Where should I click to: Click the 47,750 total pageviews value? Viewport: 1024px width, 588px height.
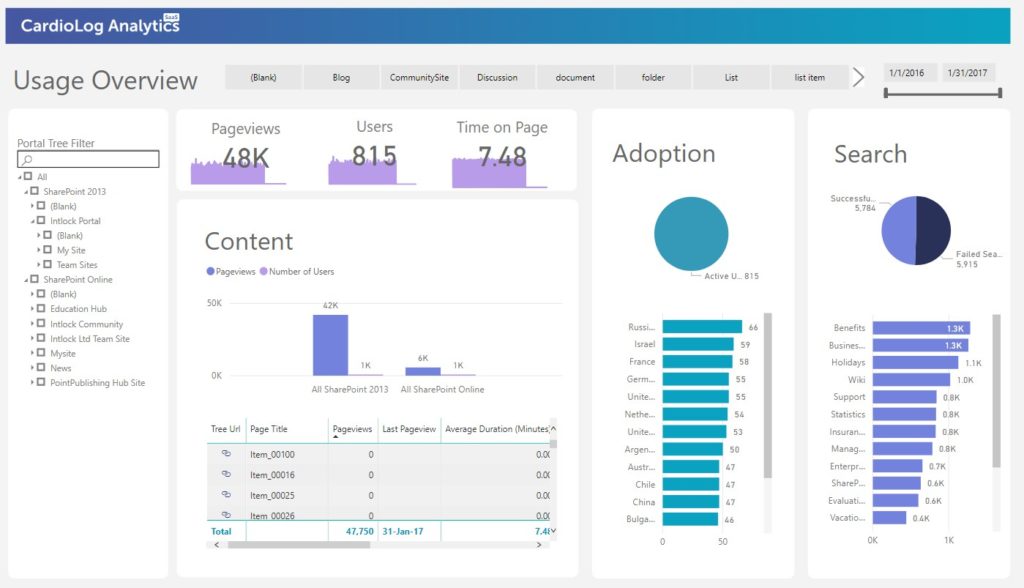pos(359,531)
